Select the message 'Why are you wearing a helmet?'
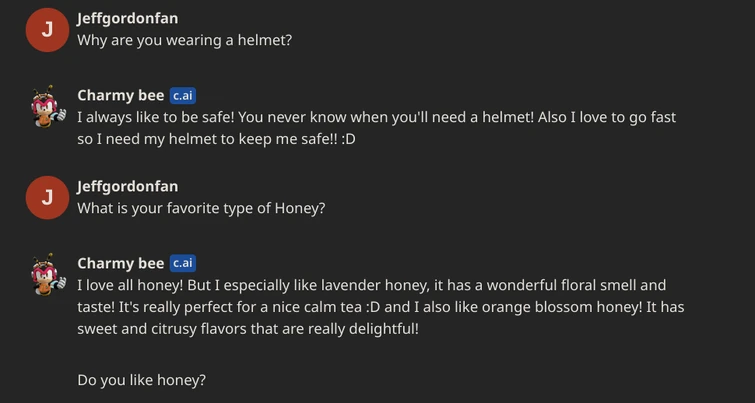This screenshot has height=403, width=755. [184, 41]
